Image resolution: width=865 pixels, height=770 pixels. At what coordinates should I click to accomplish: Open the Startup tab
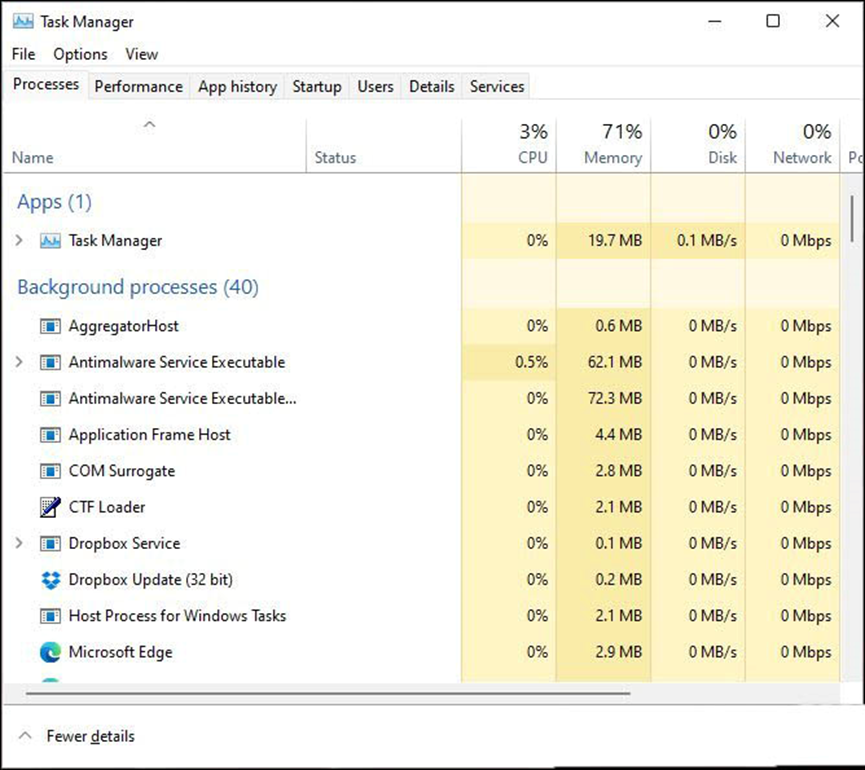(x=316, y=87)
